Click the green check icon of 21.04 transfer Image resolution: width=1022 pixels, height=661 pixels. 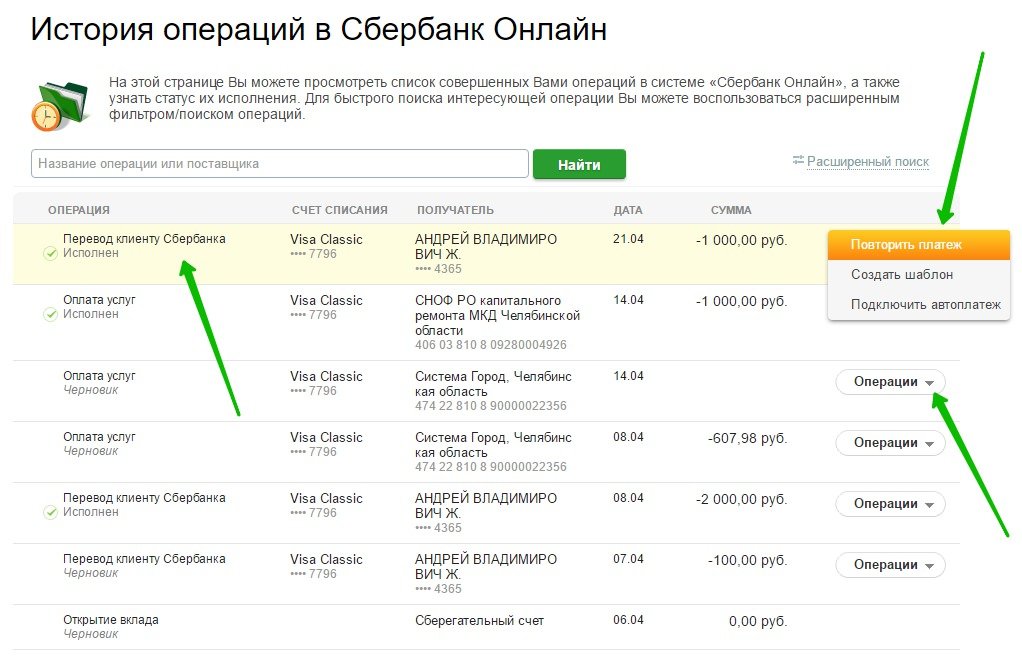(50, 254)
